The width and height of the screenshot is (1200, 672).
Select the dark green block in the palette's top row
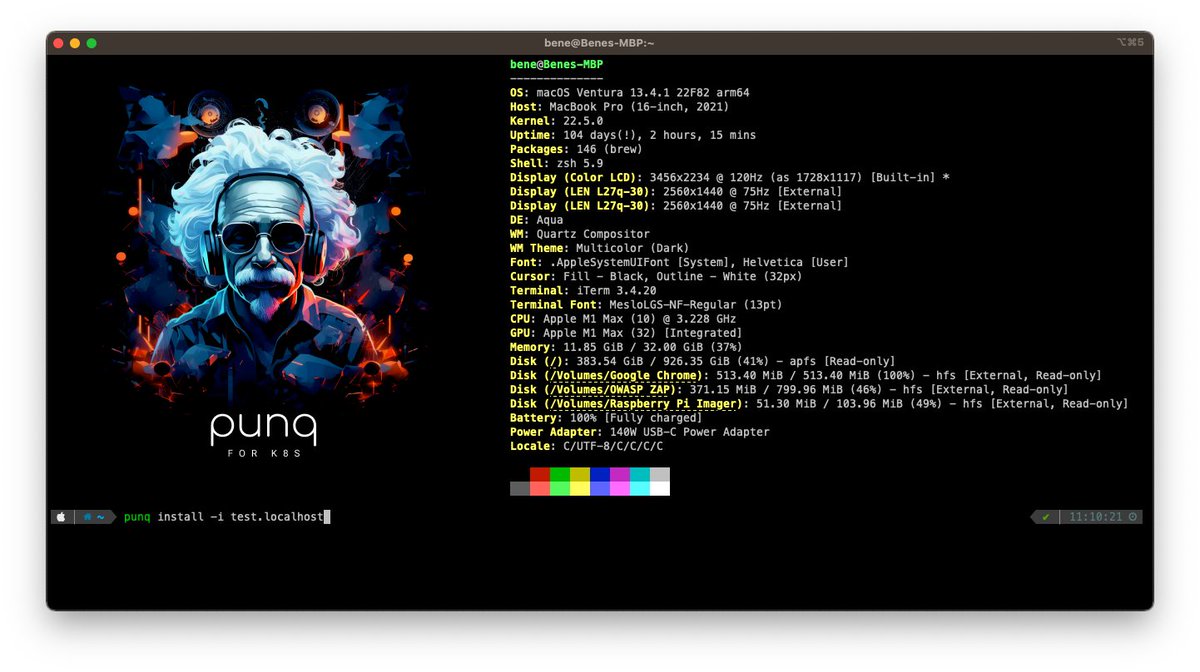tap(560, 474)
